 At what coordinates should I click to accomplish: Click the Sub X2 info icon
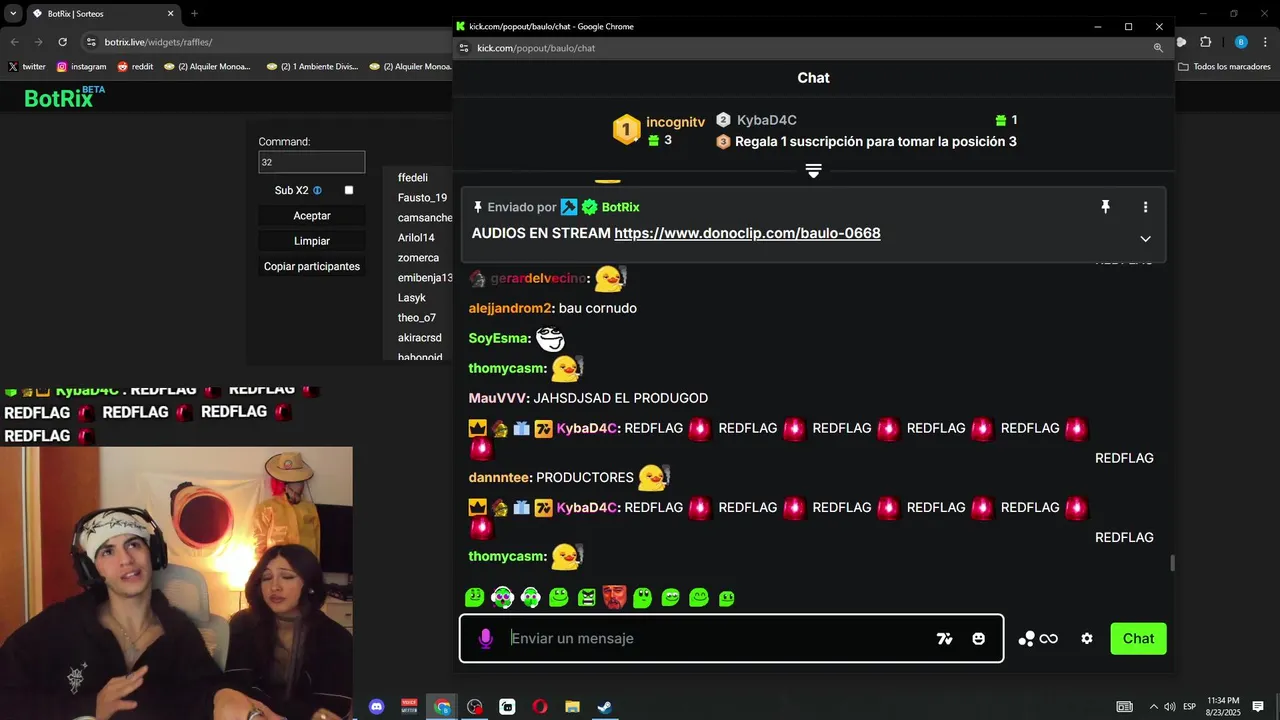tap(317, 190)
